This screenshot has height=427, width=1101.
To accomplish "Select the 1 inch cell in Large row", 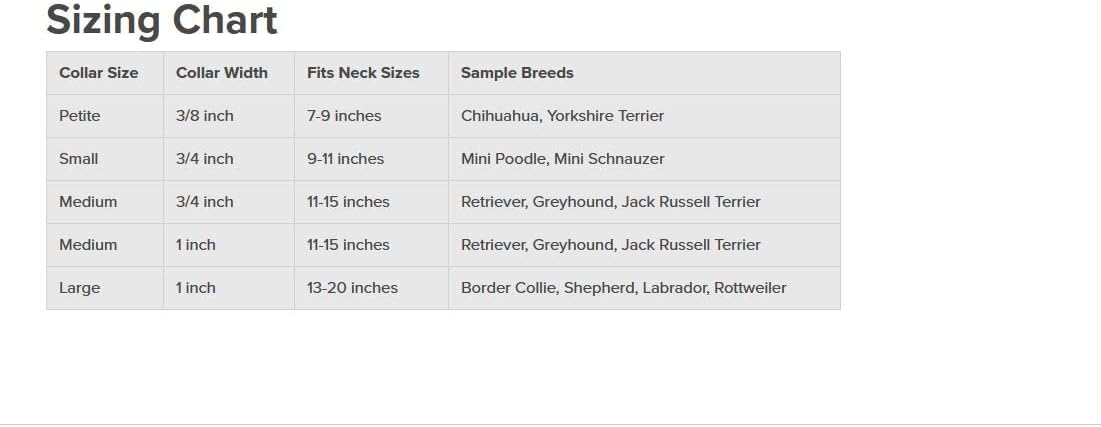I will pos(196,288).
